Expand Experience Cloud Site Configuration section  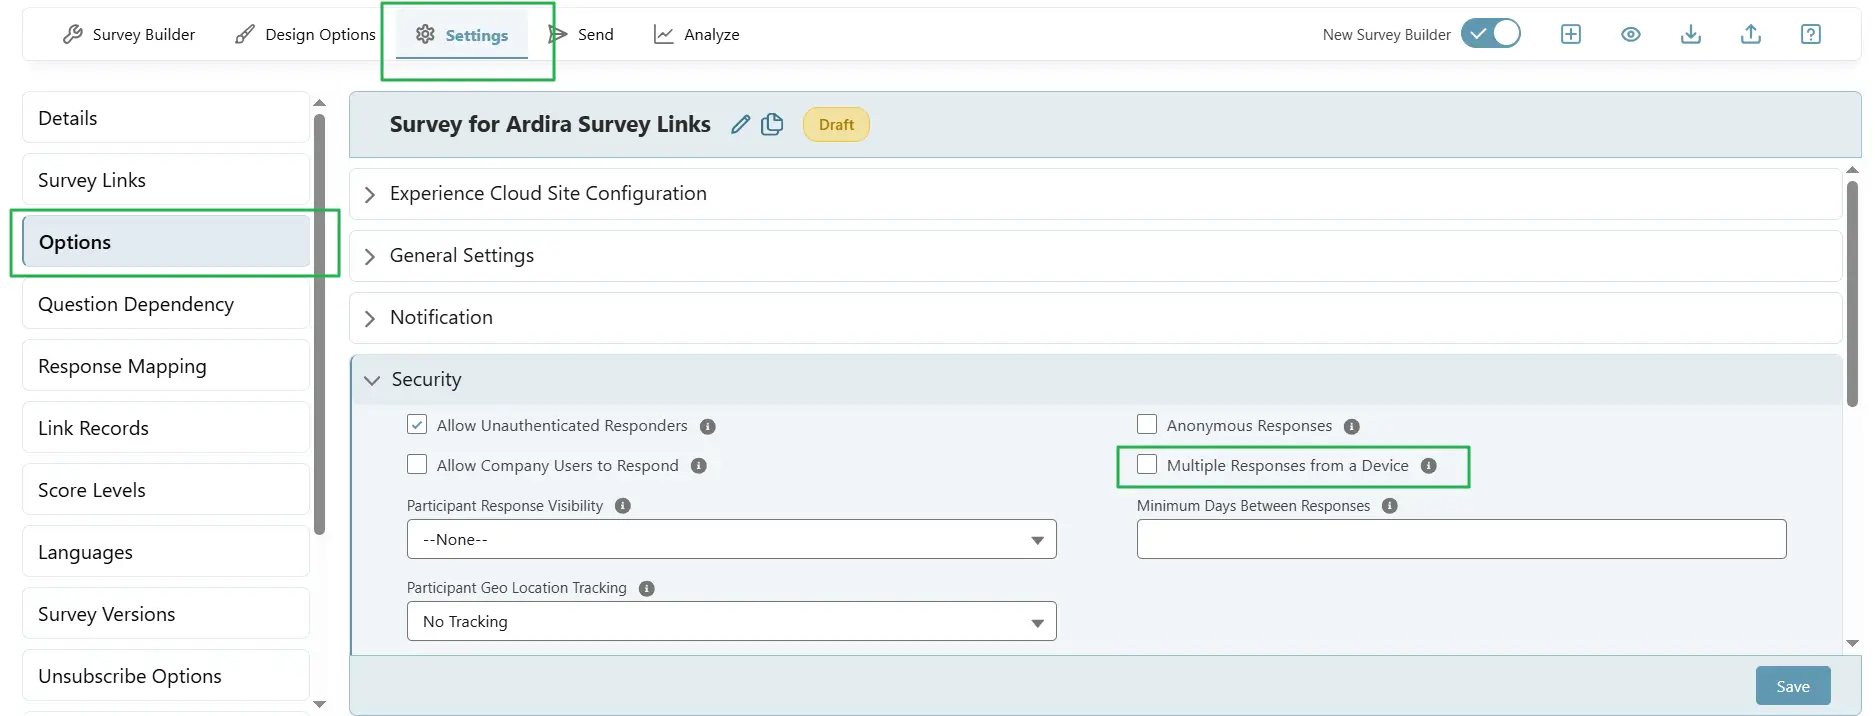1095,194
